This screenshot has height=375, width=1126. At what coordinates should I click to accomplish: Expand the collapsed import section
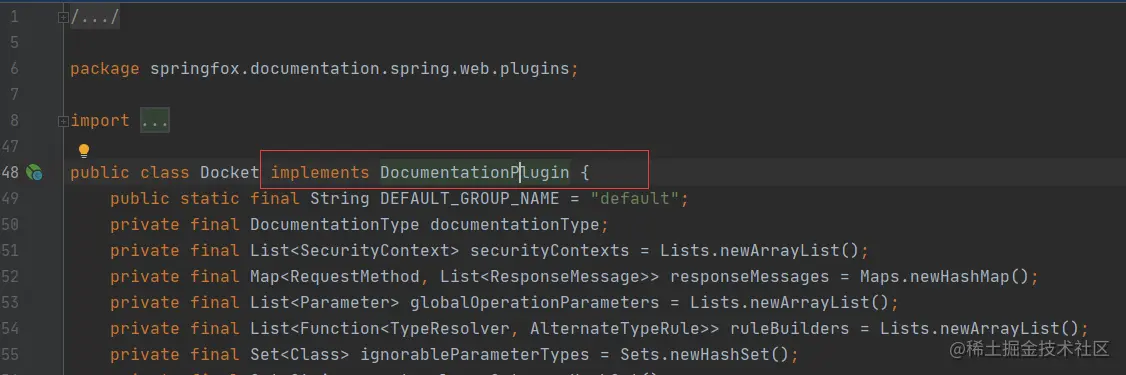pyautogui.click(x=63, y=121)
